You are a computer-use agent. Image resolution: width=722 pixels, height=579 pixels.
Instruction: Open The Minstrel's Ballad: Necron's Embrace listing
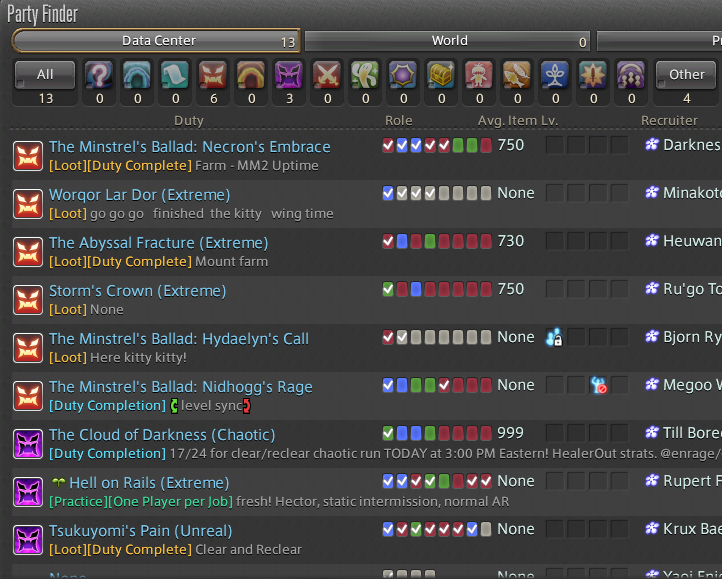[190, 146]
